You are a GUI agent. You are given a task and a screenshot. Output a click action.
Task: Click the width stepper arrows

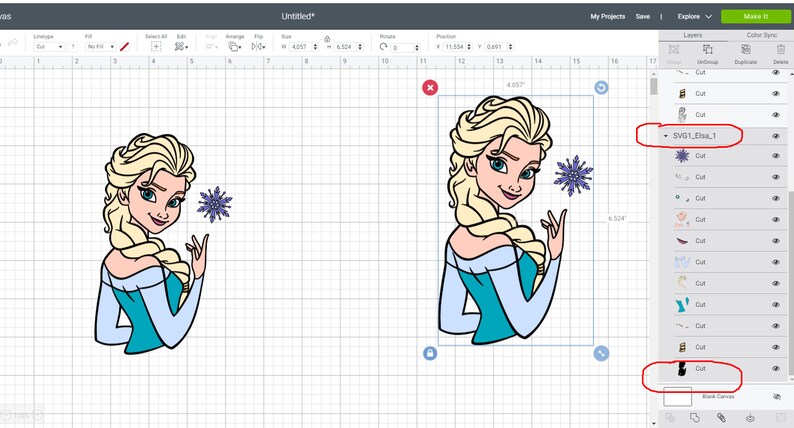pos(315,47)
